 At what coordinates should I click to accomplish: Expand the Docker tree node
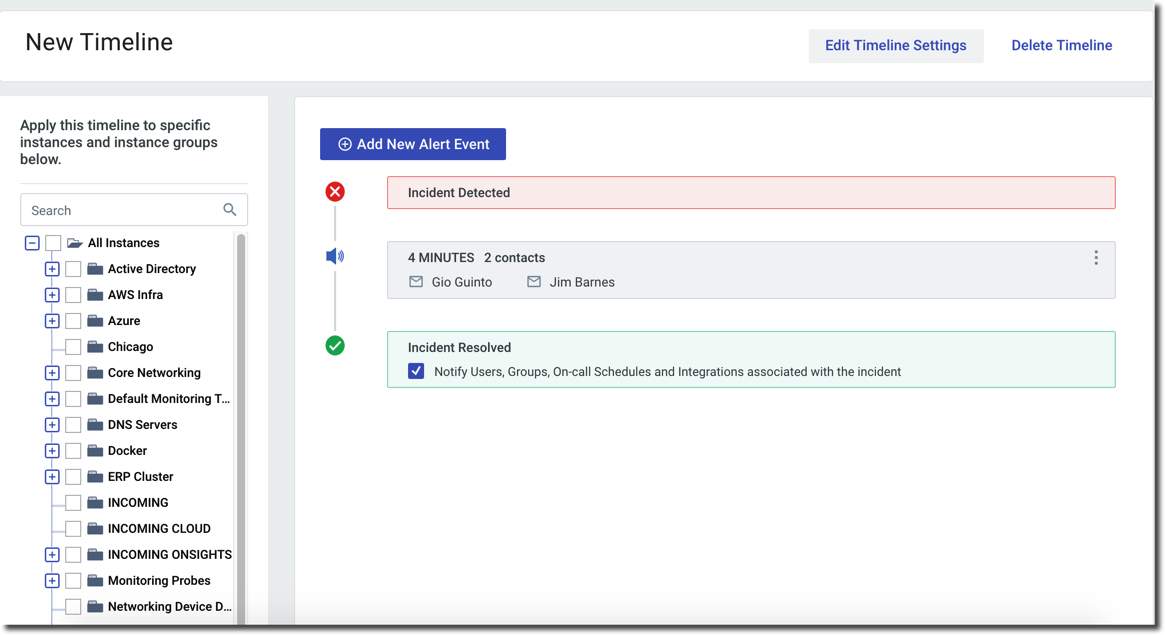pyautogui.click(x=51, y=450)
